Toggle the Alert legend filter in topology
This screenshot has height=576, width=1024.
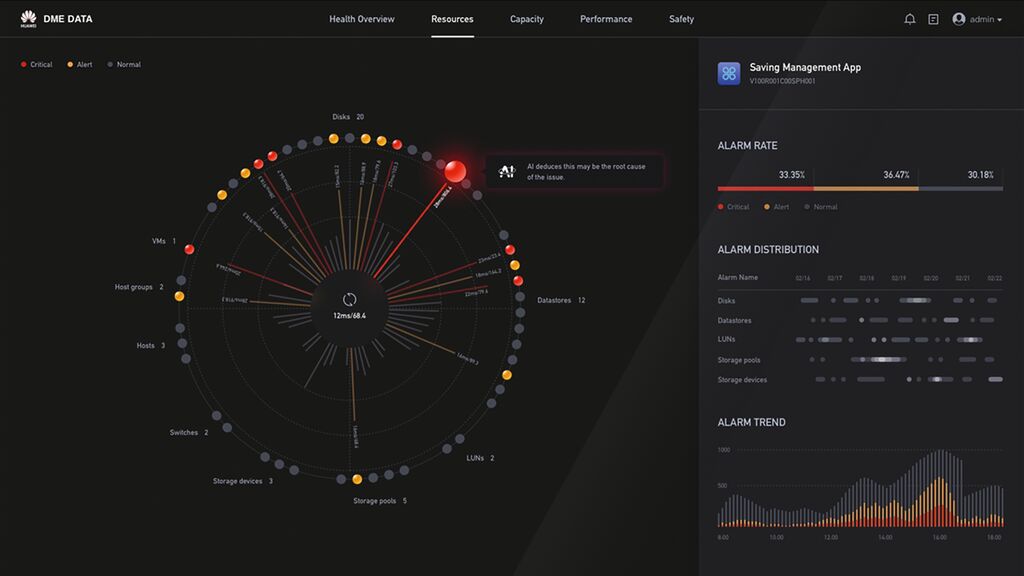pos(80,65)
